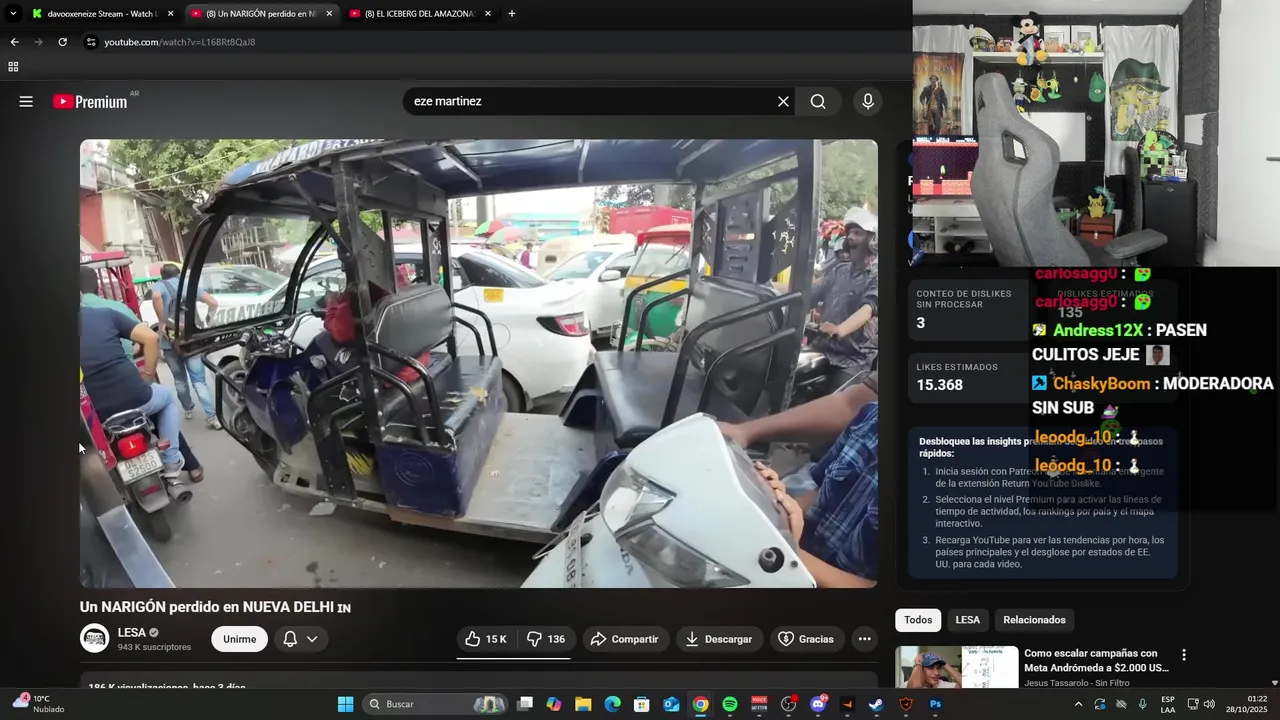The image size is (1280, 720).
Task: Select the Relacionados filter chip
Action: click(1034, 620)
